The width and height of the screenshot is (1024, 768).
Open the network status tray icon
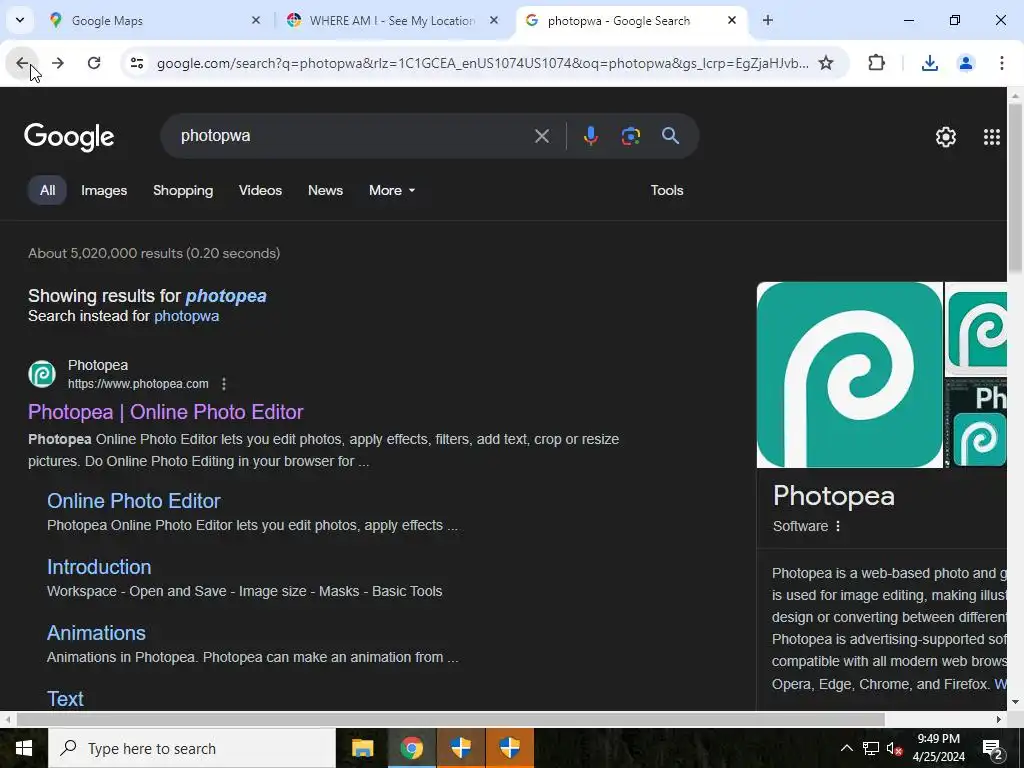[871, 748]
